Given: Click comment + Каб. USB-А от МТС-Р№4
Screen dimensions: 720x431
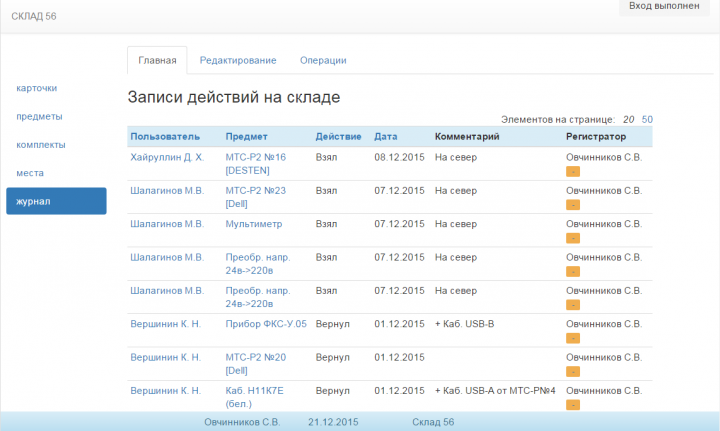Looking at the screenshot, I should coord(495,391).
